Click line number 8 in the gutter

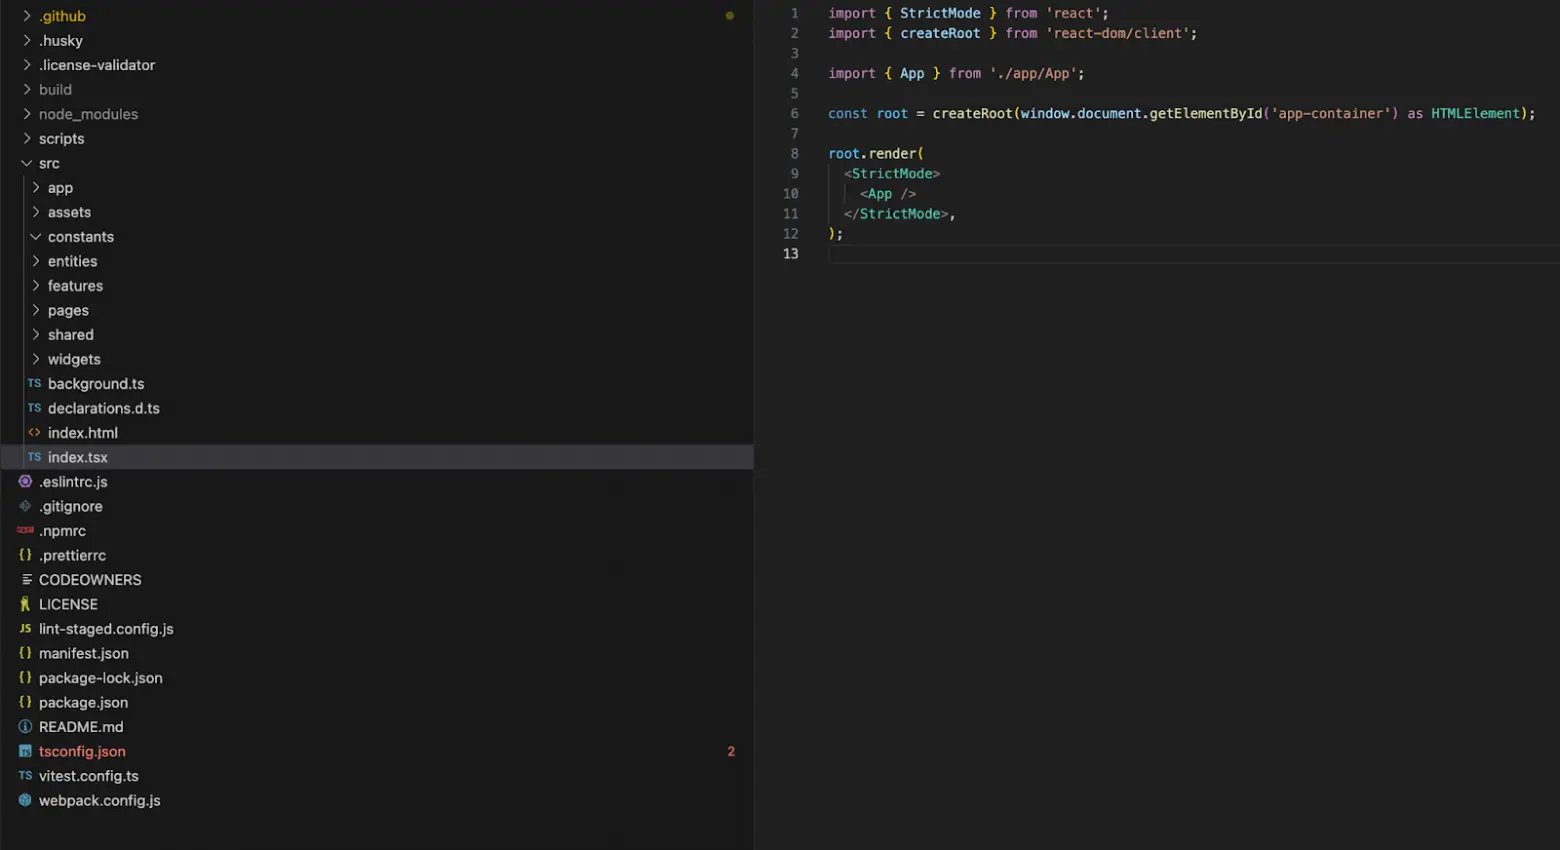pos(795,153)
